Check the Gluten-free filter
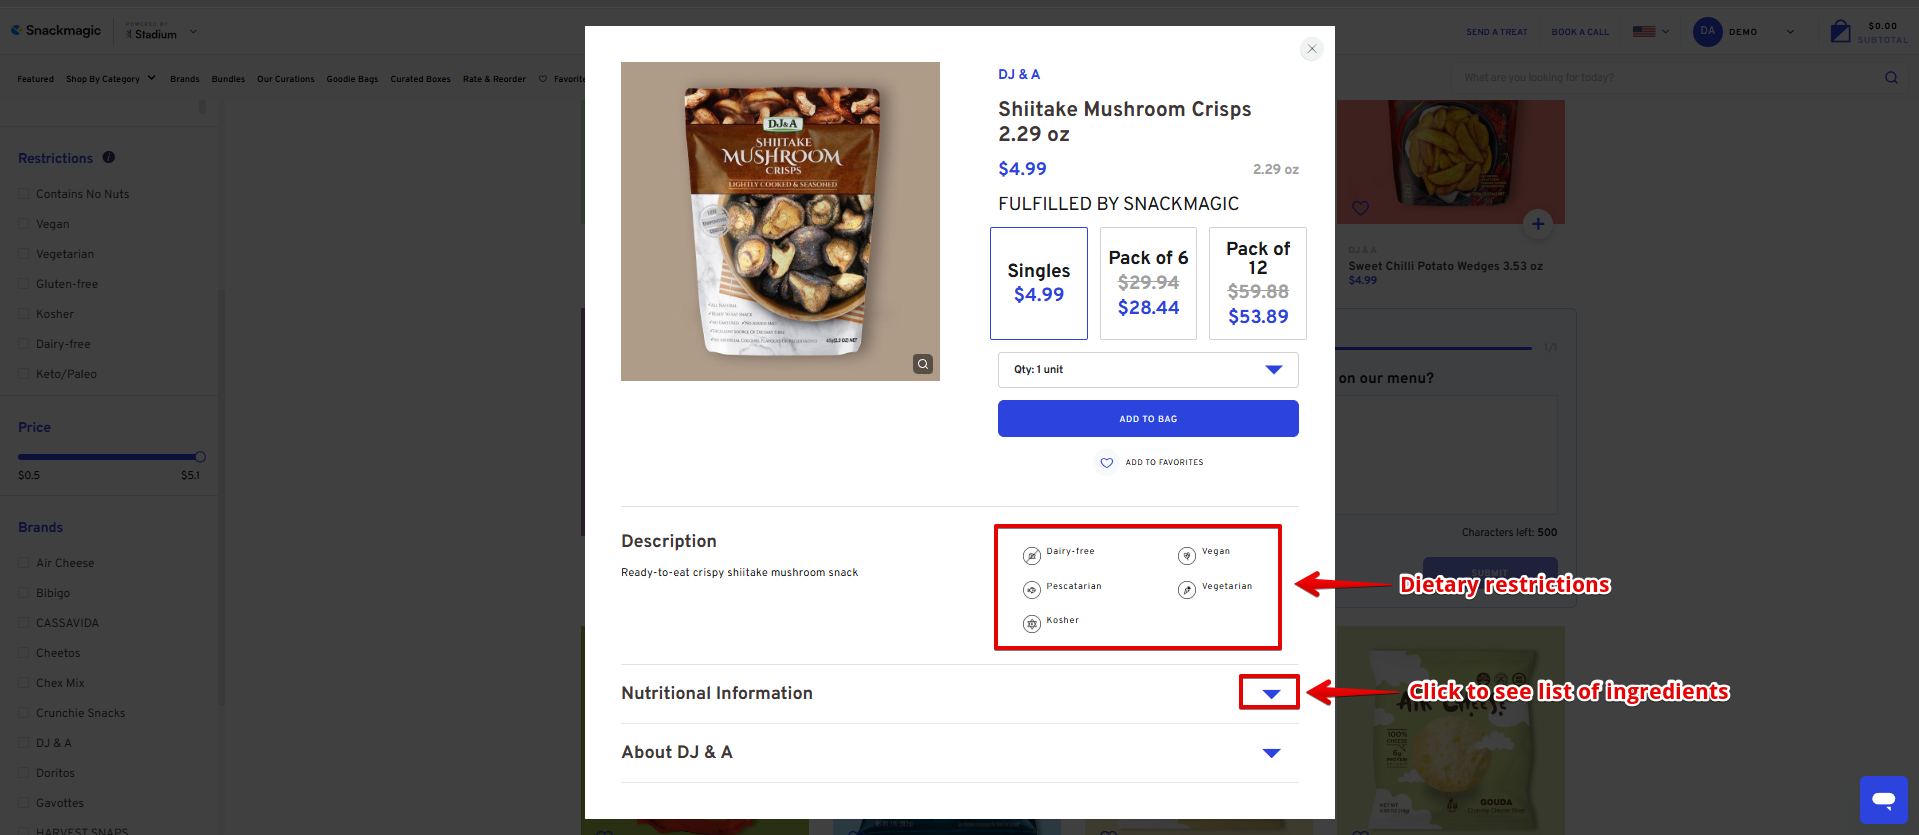 point(24,284)
